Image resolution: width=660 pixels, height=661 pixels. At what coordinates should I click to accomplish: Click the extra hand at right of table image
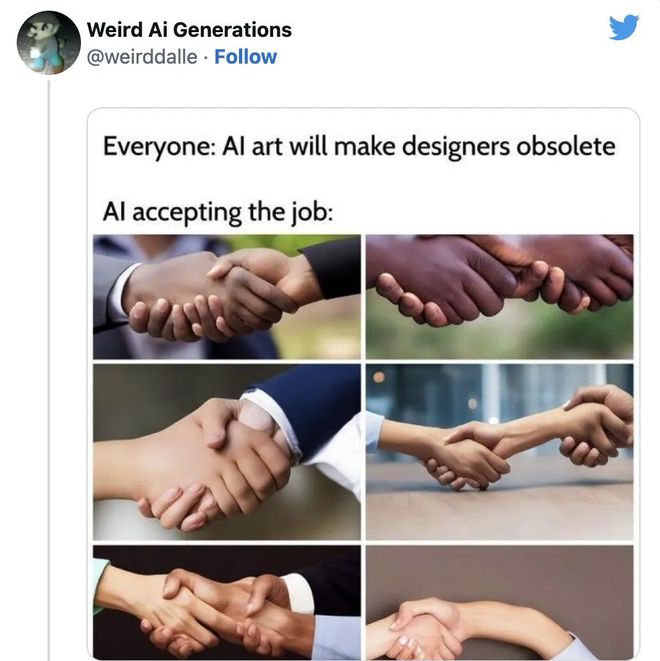[598, 427]
